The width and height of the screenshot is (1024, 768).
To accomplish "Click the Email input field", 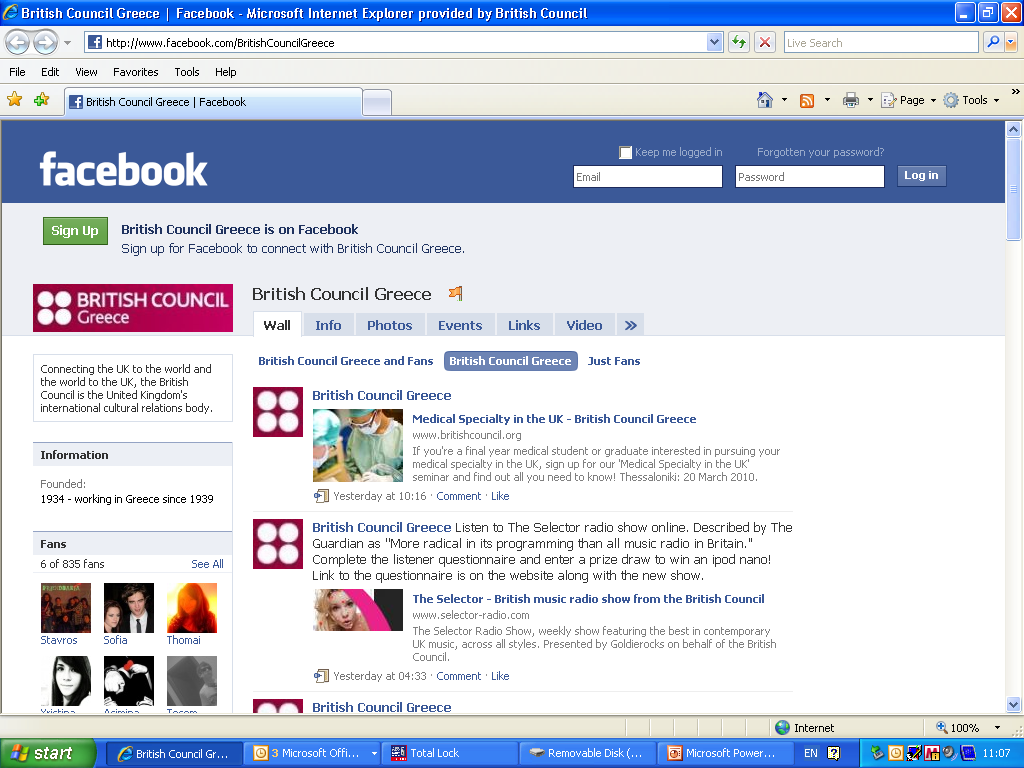I will point(647,176).
